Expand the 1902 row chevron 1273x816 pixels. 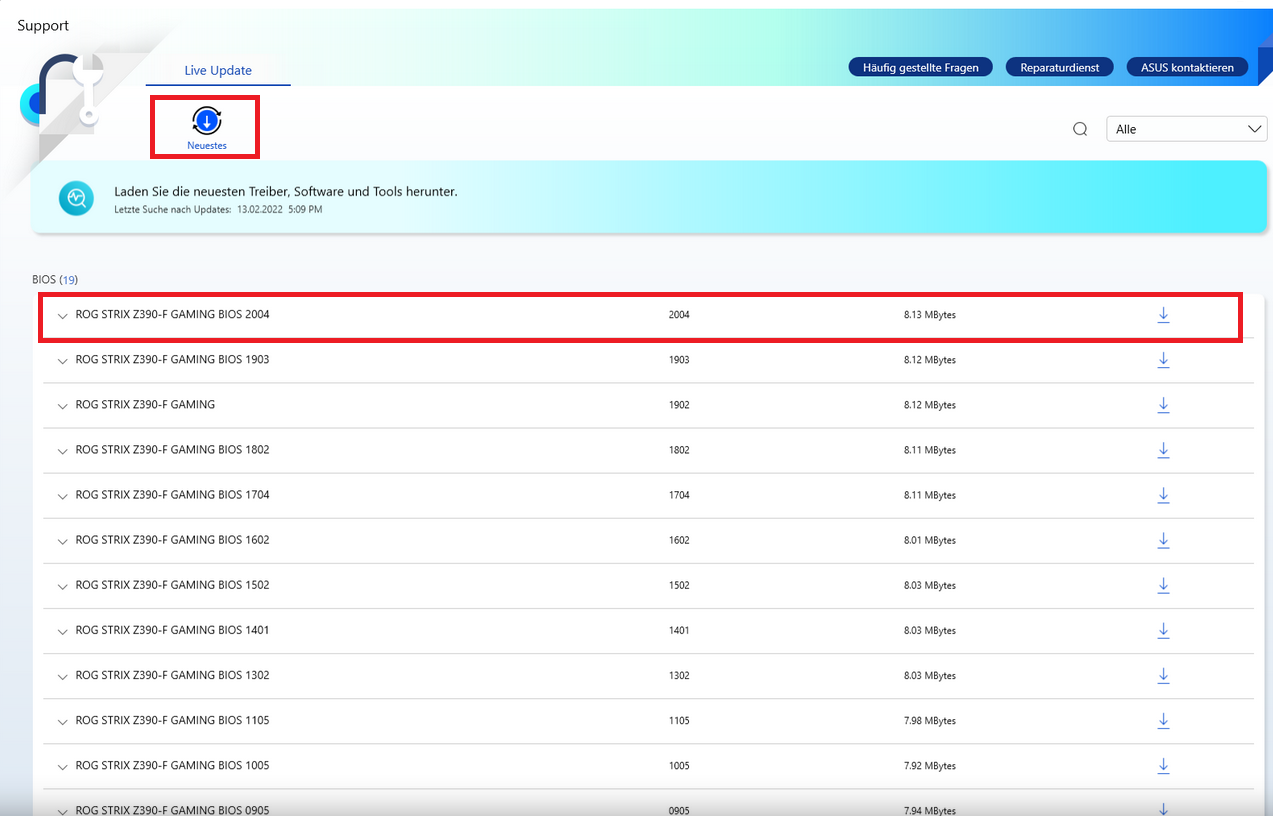tap(63, 406)
